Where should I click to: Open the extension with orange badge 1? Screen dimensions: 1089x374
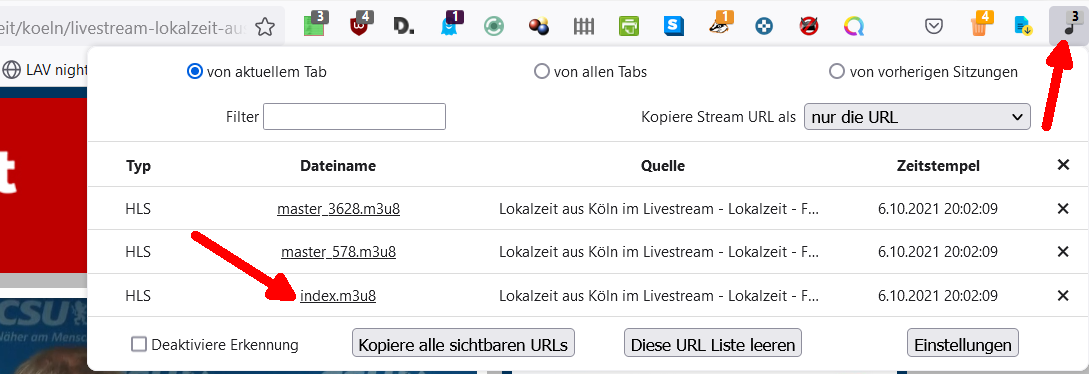[720, 26]
